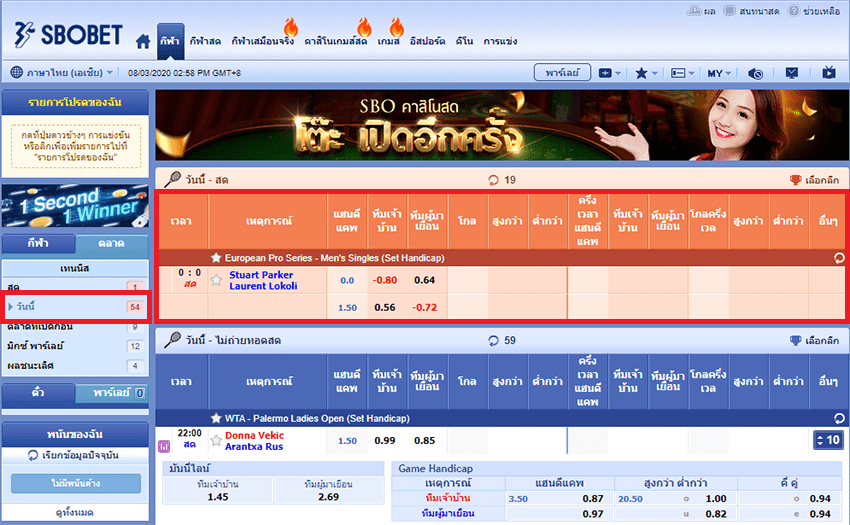Screen dimensions: 850x525
Task: Select the กีฬา top navigation tab
Action: 170,41
